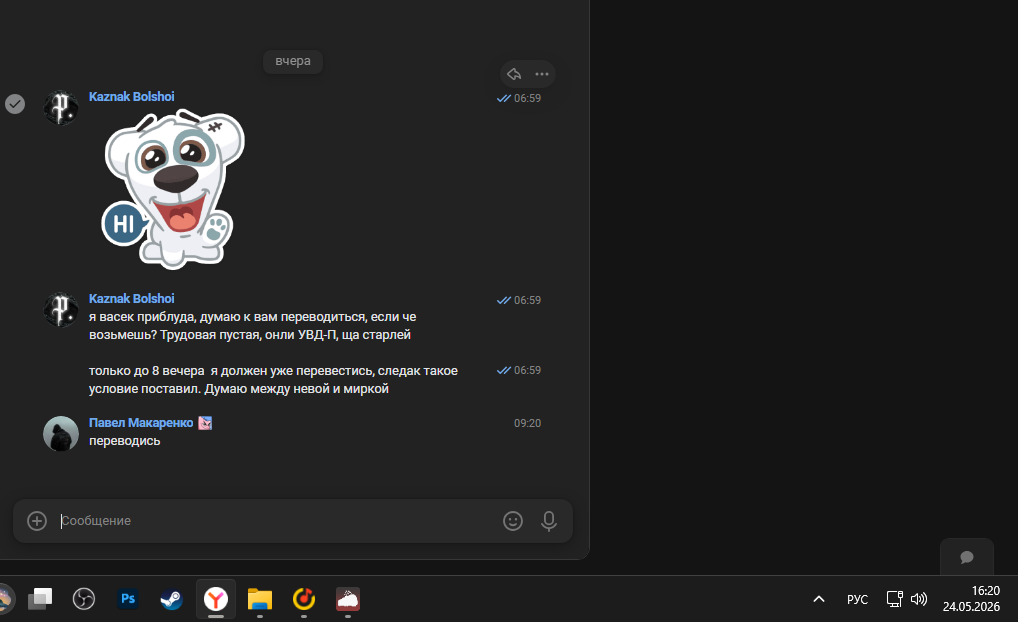Open the Yandex Music taskbar icon

304,599
